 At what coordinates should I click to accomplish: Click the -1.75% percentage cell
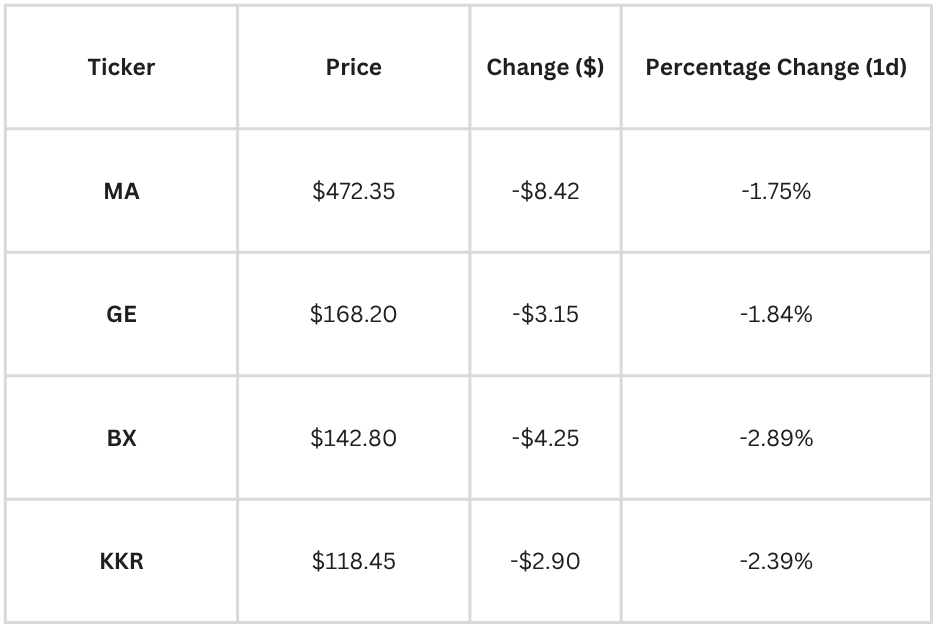click(x=776, y=191)
